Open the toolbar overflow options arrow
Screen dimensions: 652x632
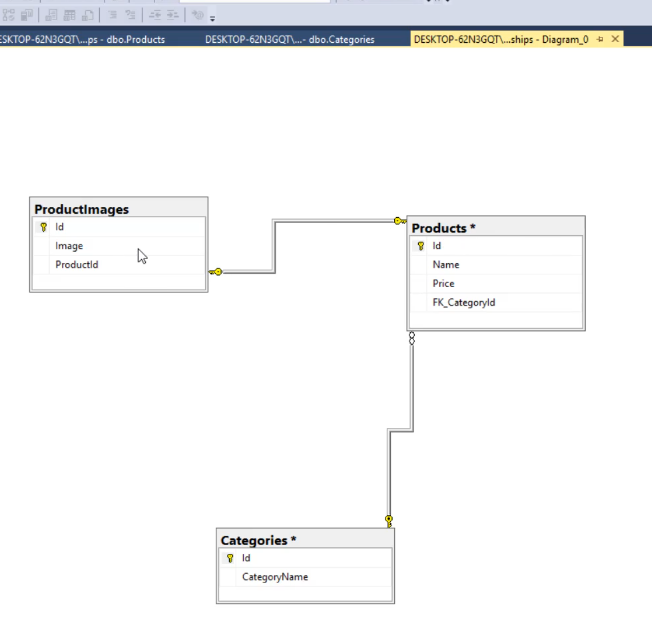[x=212, y=18]
